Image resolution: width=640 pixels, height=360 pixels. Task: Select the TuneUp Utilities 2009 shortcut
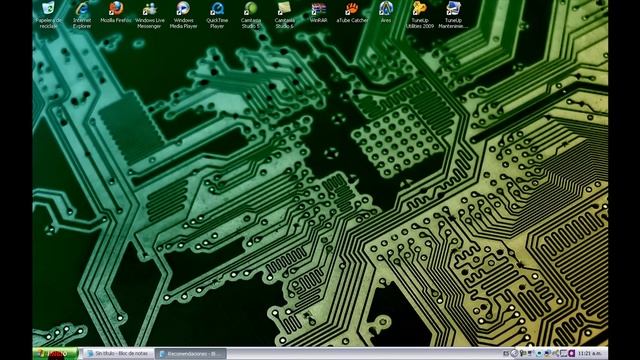420,15
